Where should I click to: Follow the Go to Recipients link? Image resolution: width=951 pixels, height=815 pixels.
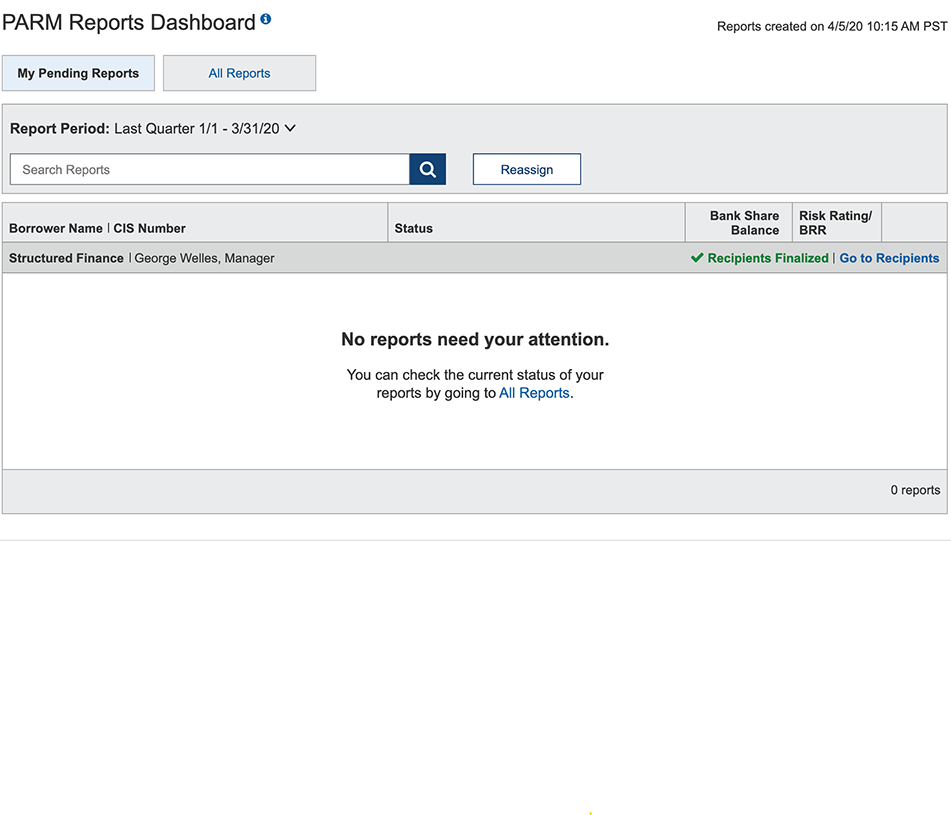(889, 258)
